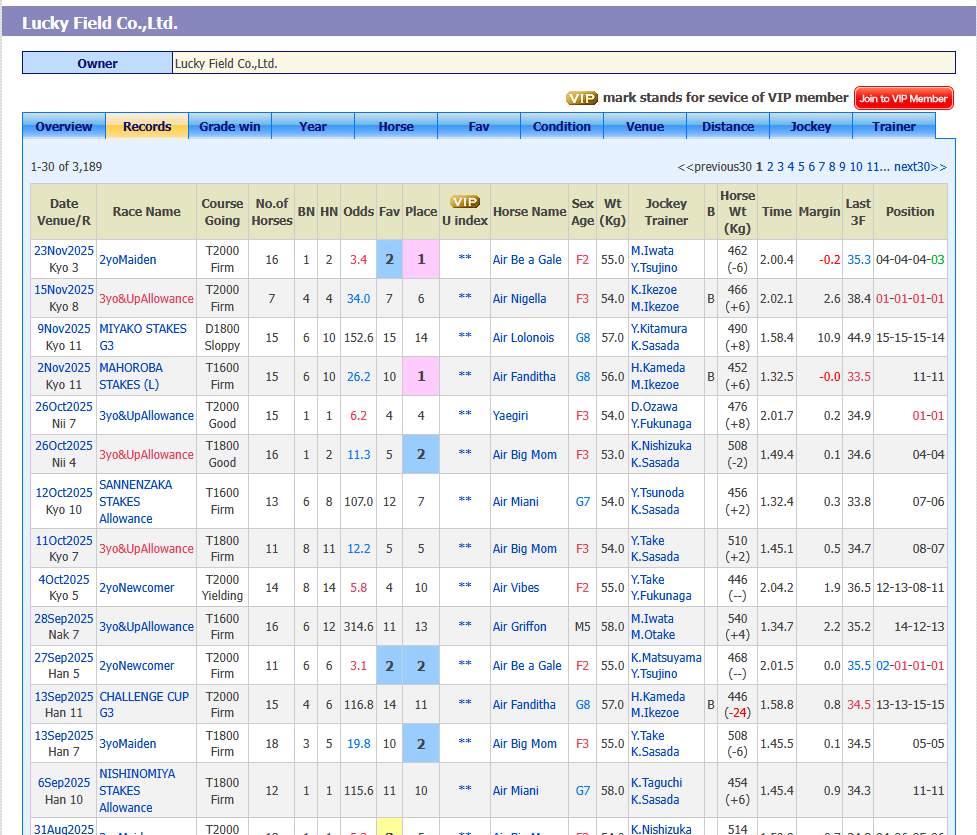Open the Overview tab
This screenshot has height=835, width=977.
[x=64, y=126]
